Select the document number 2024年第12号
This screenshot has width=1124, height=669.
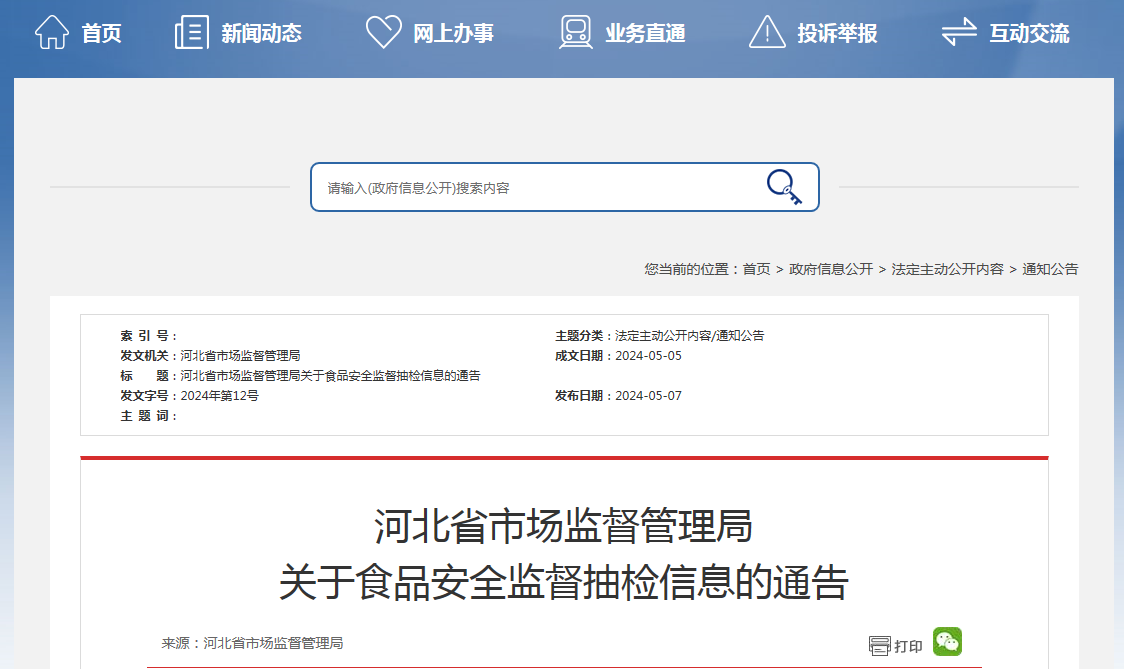click(x=219, y=396)
